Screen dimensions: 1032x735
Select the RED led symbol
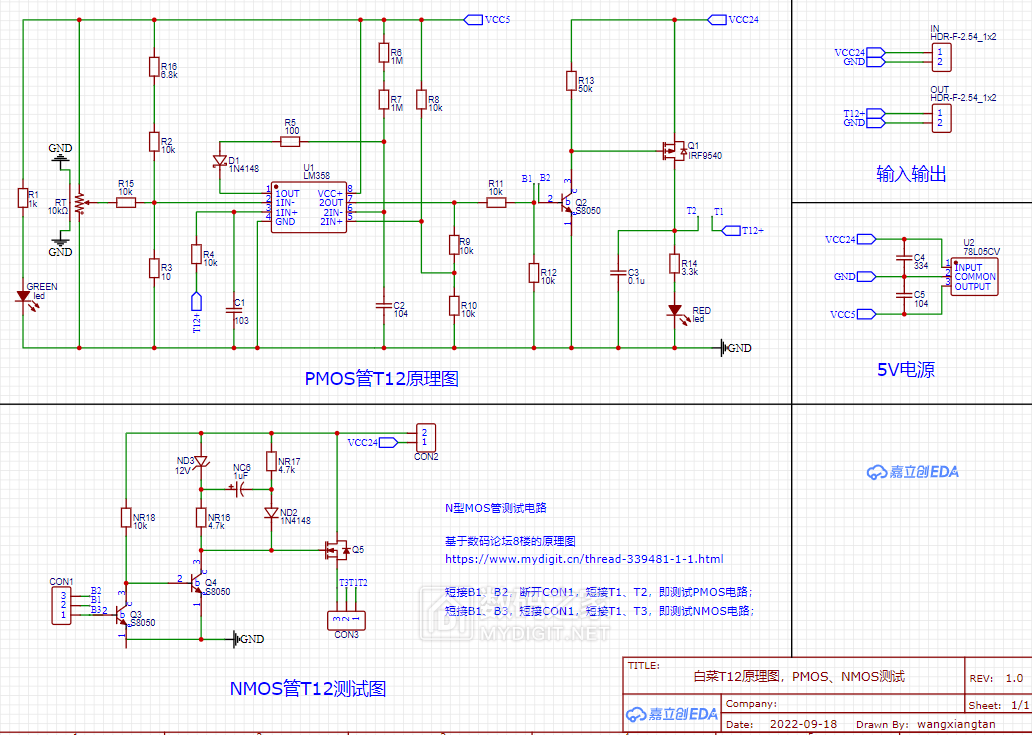tap(674, 311)
